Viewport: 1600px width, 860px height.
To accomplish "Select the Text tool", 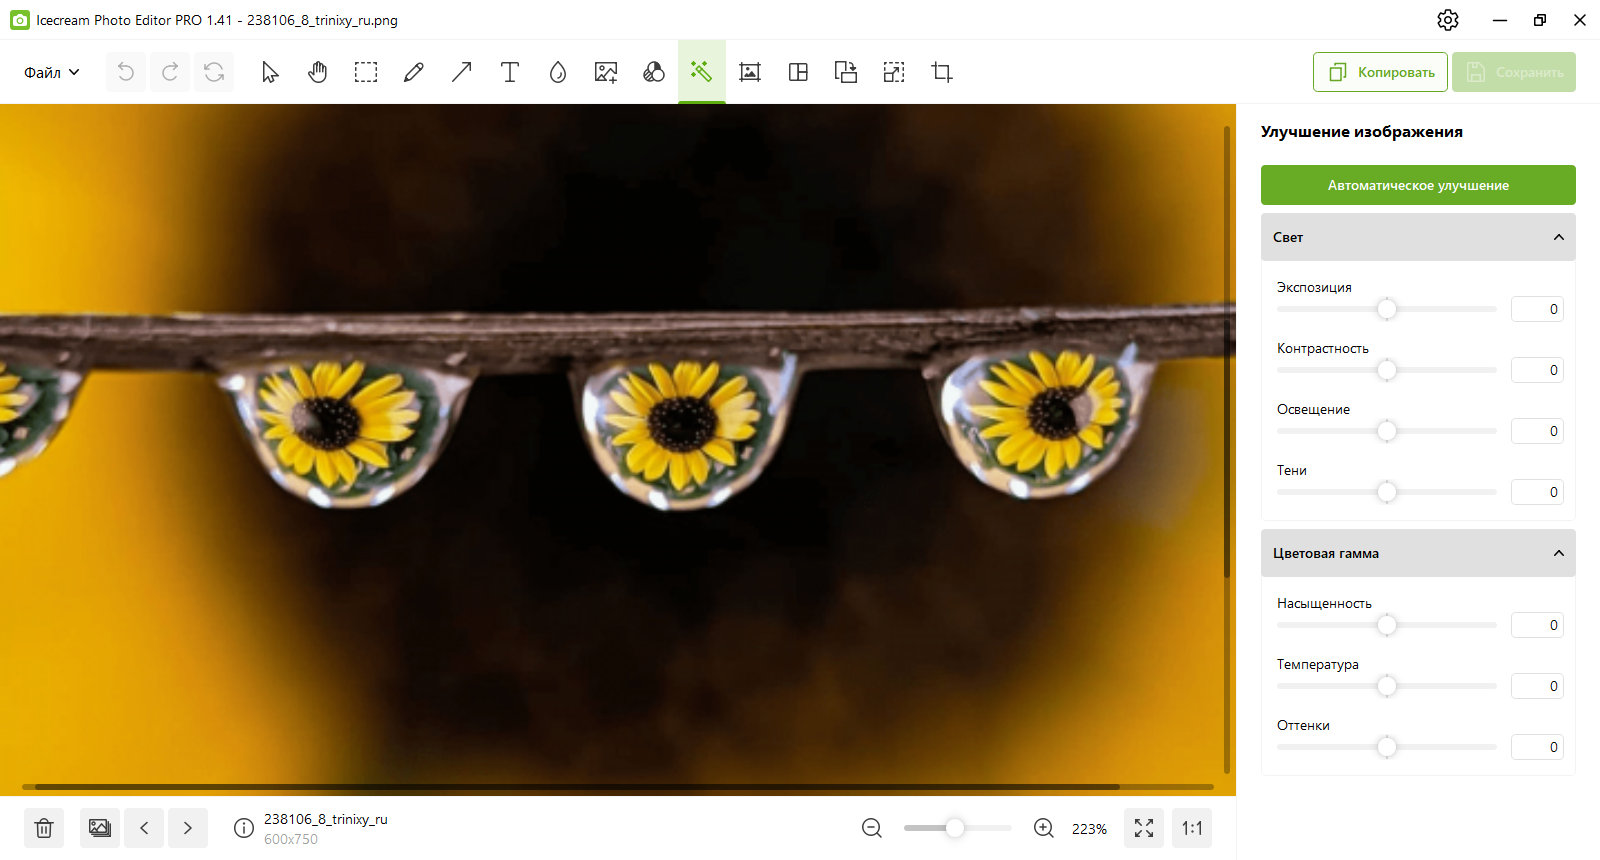I will 510,72.
